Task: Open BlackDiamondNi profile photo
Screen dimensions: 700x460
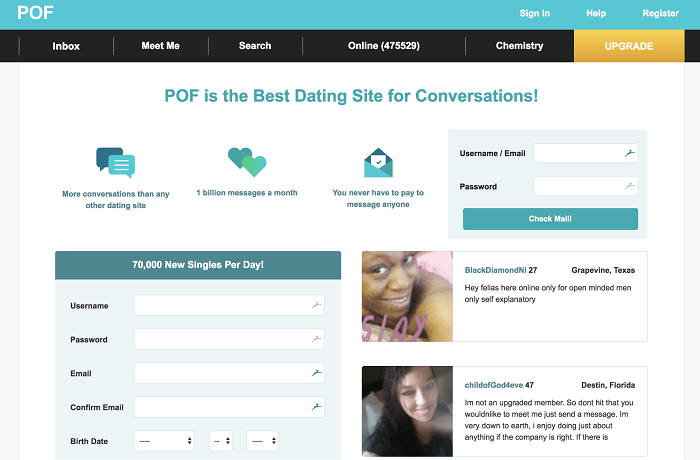Action: tap(407, 297)
